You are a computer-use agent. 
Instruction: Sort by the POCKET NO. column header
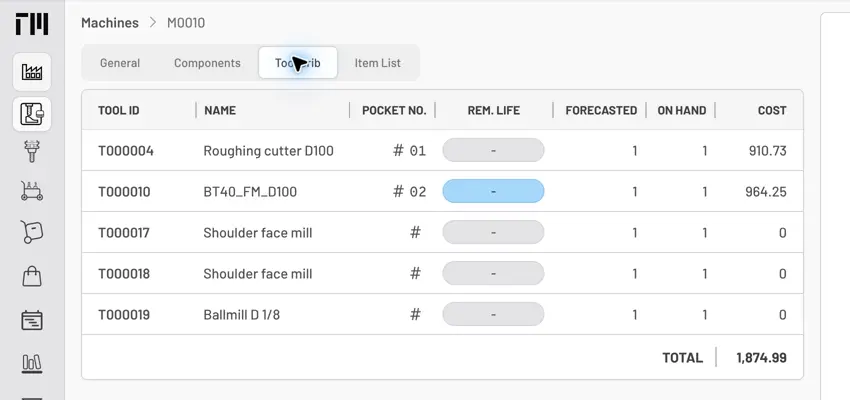394,111
